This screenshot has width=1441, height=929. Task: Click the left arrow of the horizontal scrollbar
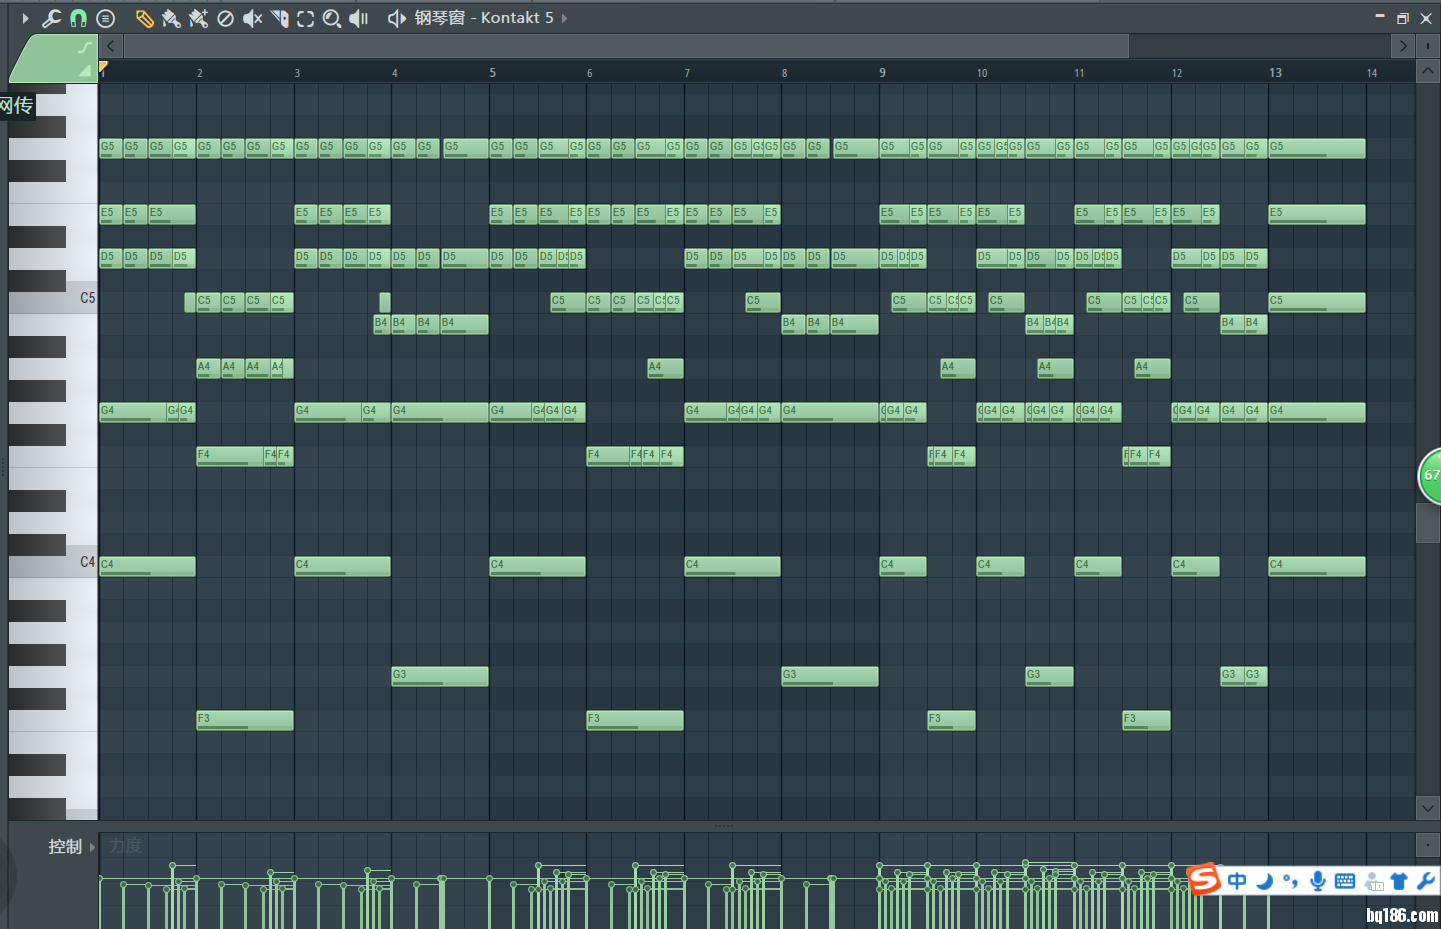click(x=110, y=46)
